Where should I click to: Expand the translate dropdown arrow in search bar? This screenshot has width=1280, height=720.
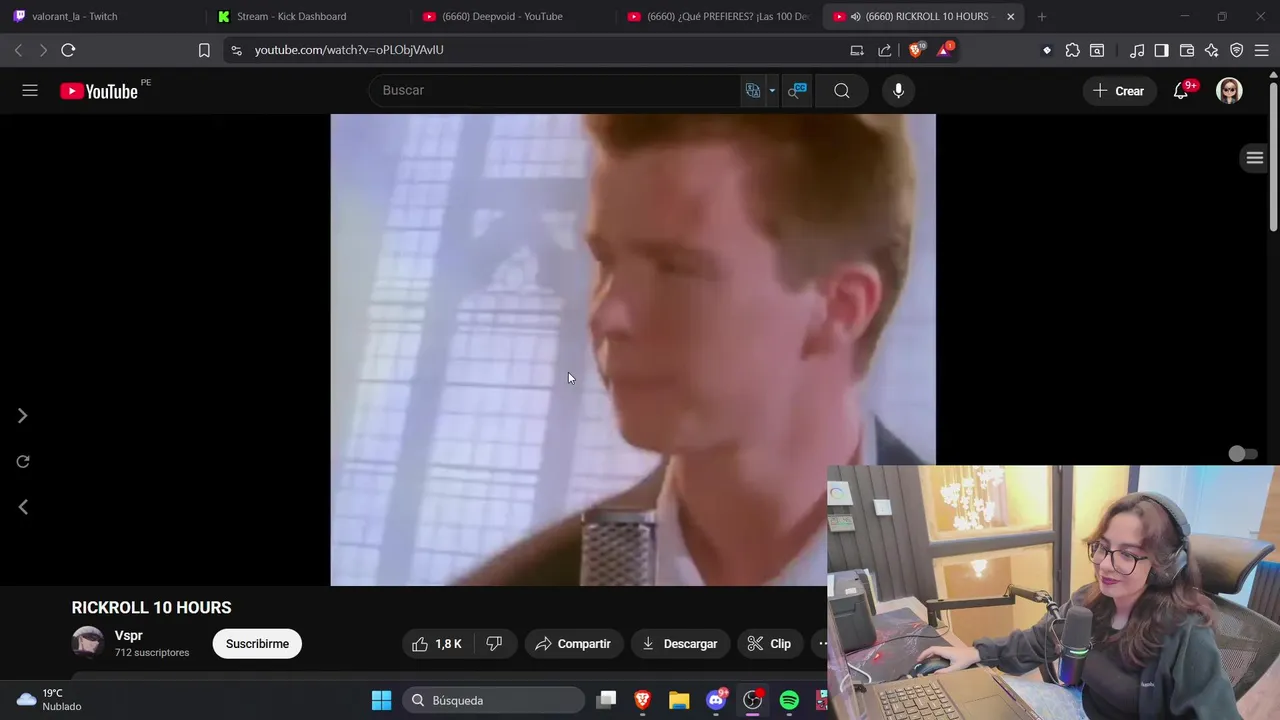point(771,91)
